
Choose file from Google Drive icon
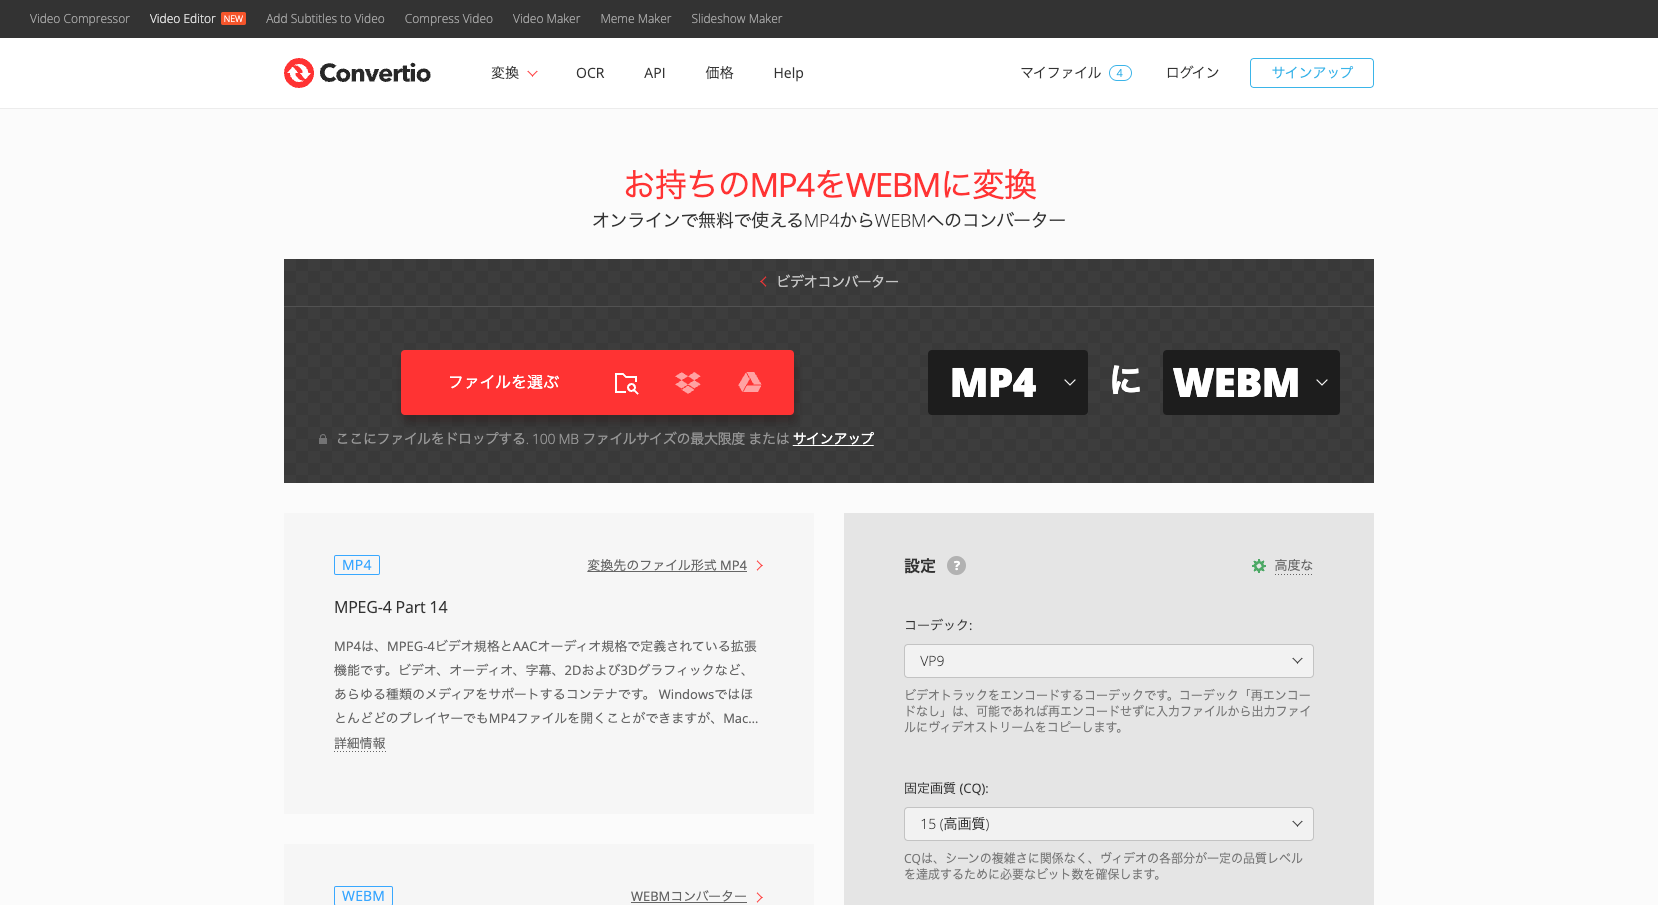point(750,383)
